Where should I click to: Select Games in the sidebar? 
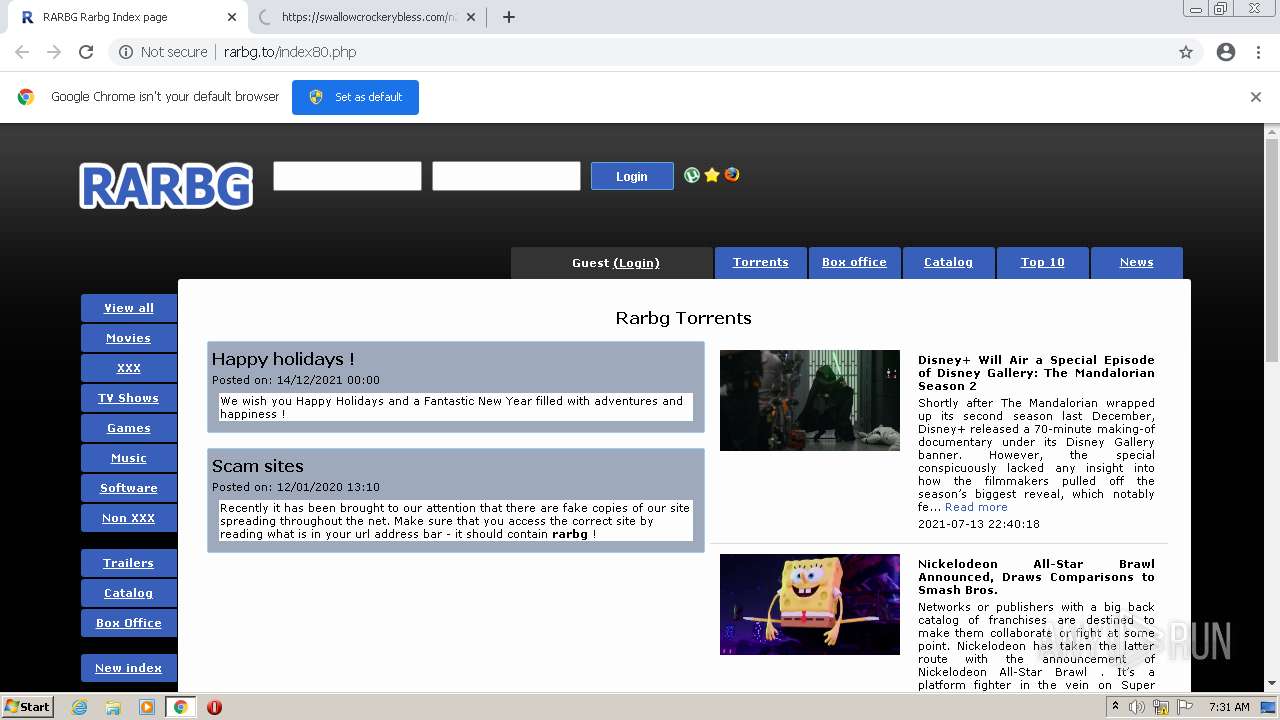coord(129,428)
